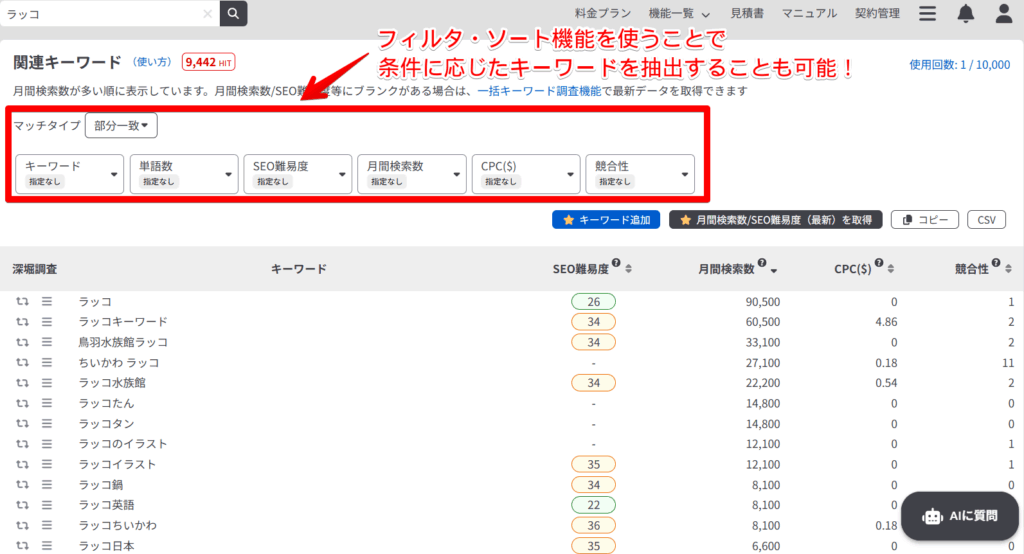Image resolution: width=1024 pixels, height=554 pixels.
Task: Expand the 単語数 filter dropdown
Action: click(x=183, y=173)
